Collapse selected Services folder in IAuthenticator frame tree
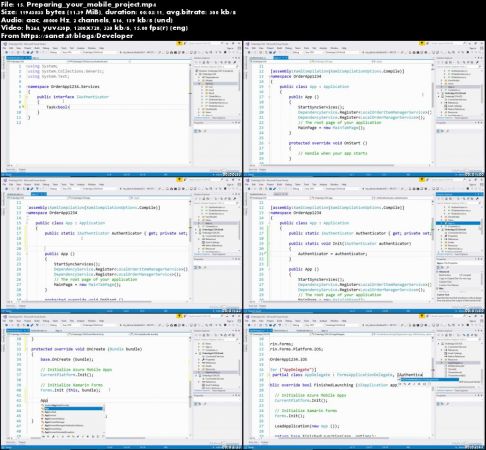486x450 pixels. (x=199, y=83)
